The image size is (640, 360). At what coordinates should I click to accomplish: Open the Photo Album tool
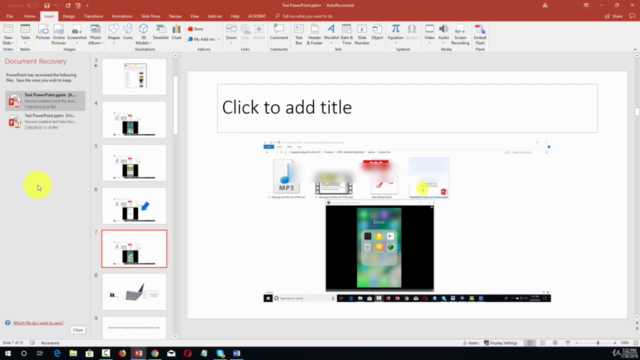point(96,34)
